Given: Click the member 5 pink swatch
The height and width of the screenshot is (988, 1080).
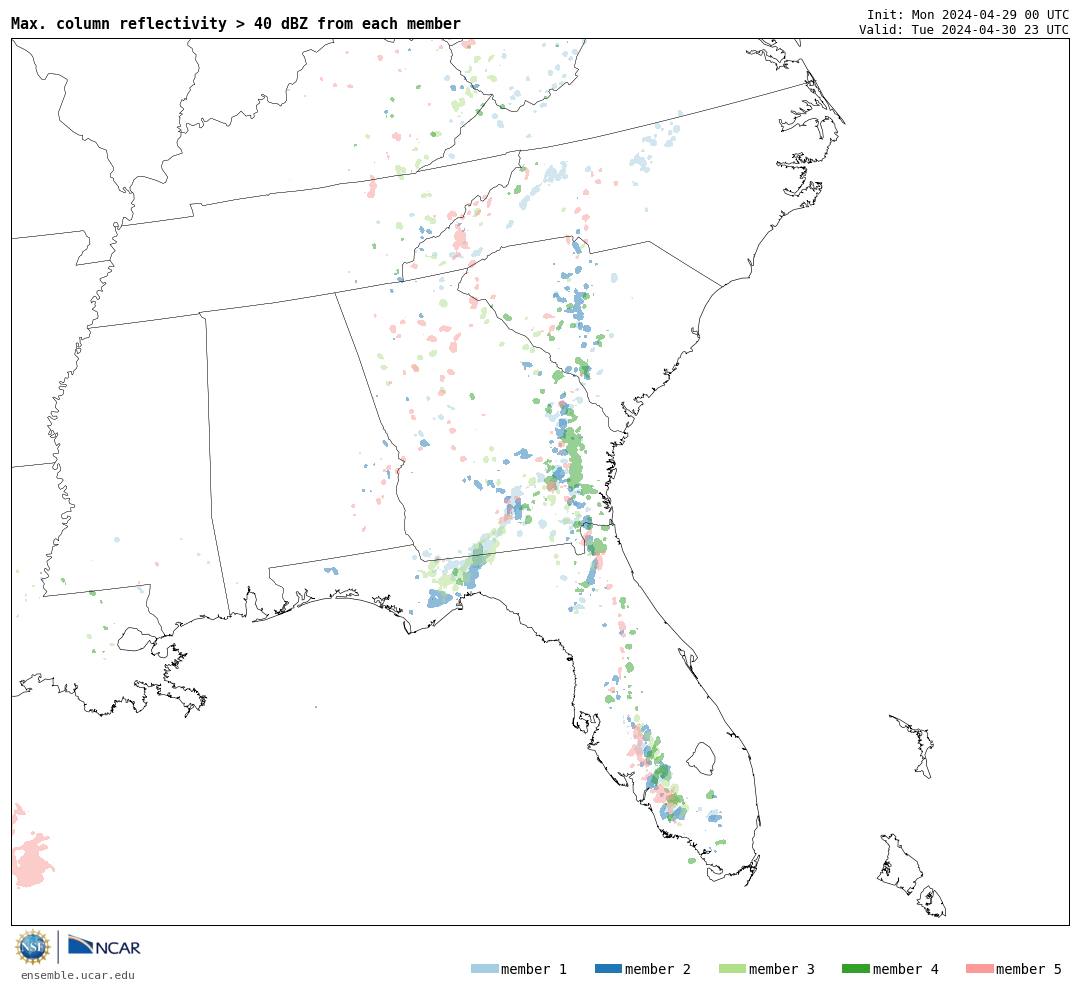Looking at the screenshot, I should (x=979, y=968).
